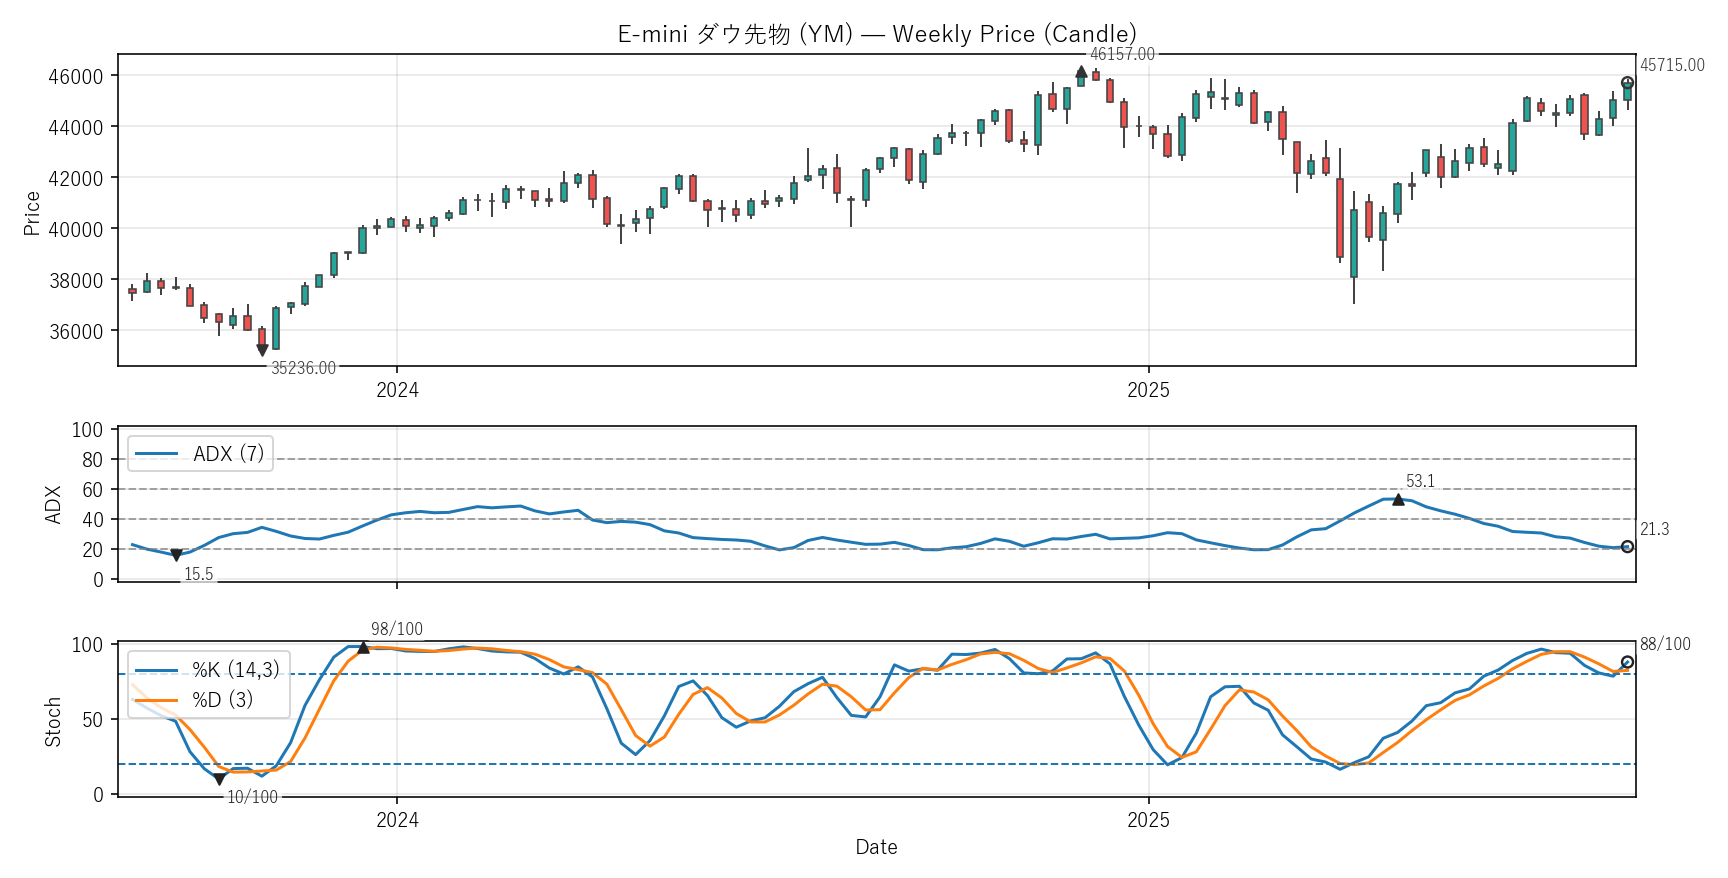Click the 'ADX' y-axis label
The height and width of the screenshot is (878, 1728).
click(x=53, y=504)
